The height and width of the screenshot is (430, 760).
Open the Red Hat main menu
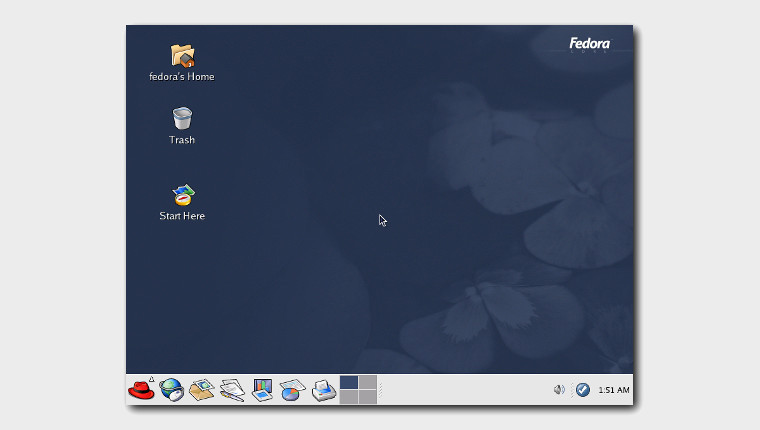tap(141, 390)
